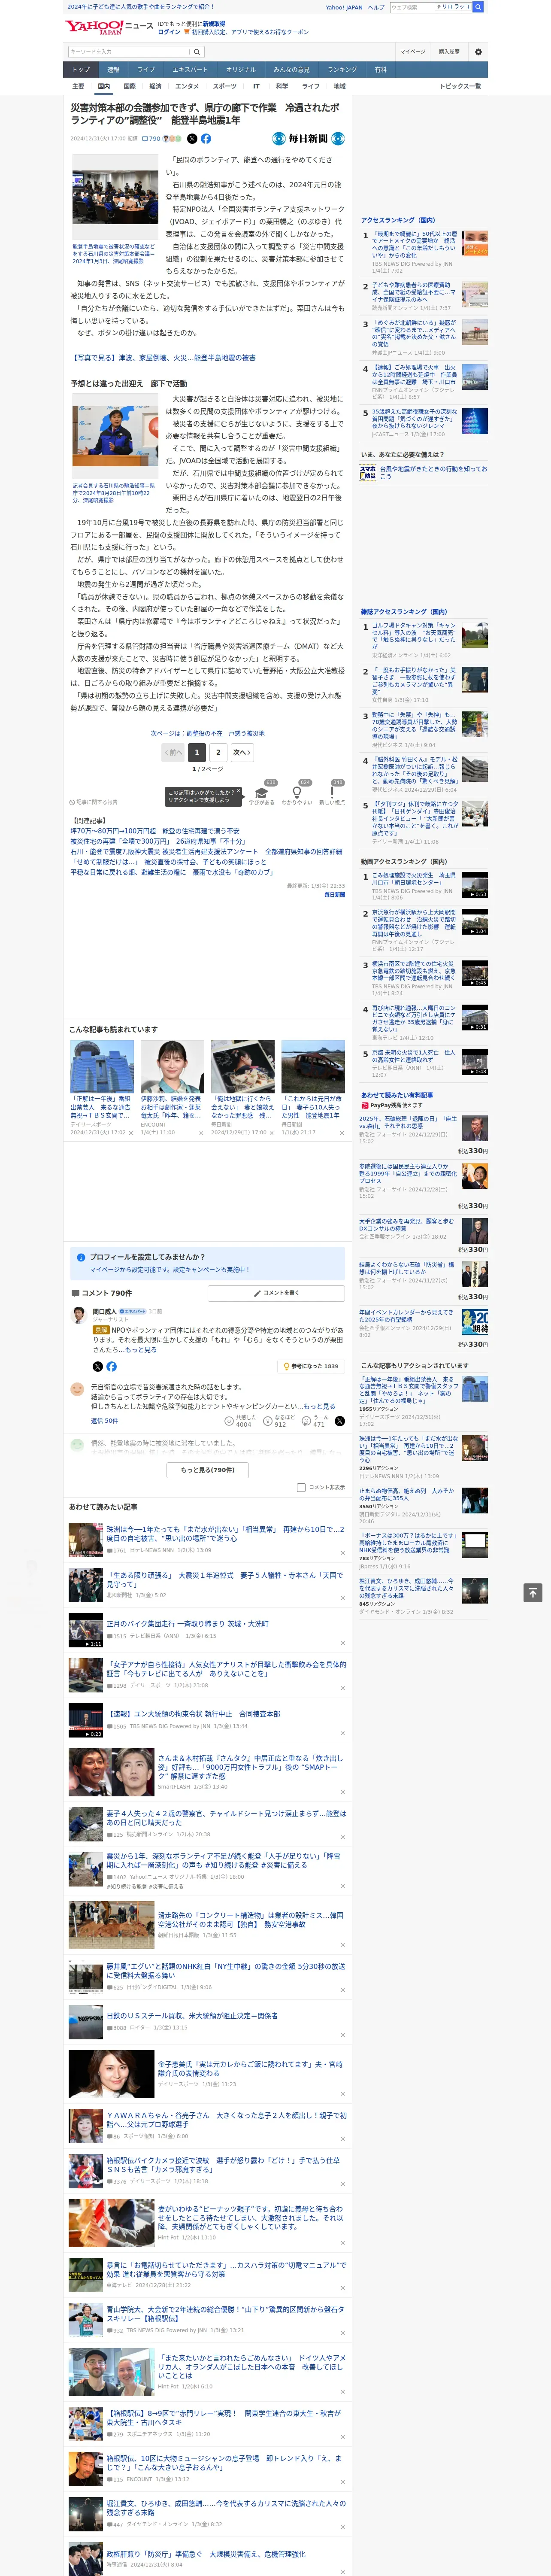
Task: Open related link 坪70万～80万円→100万円超
Action: [155, 831]
